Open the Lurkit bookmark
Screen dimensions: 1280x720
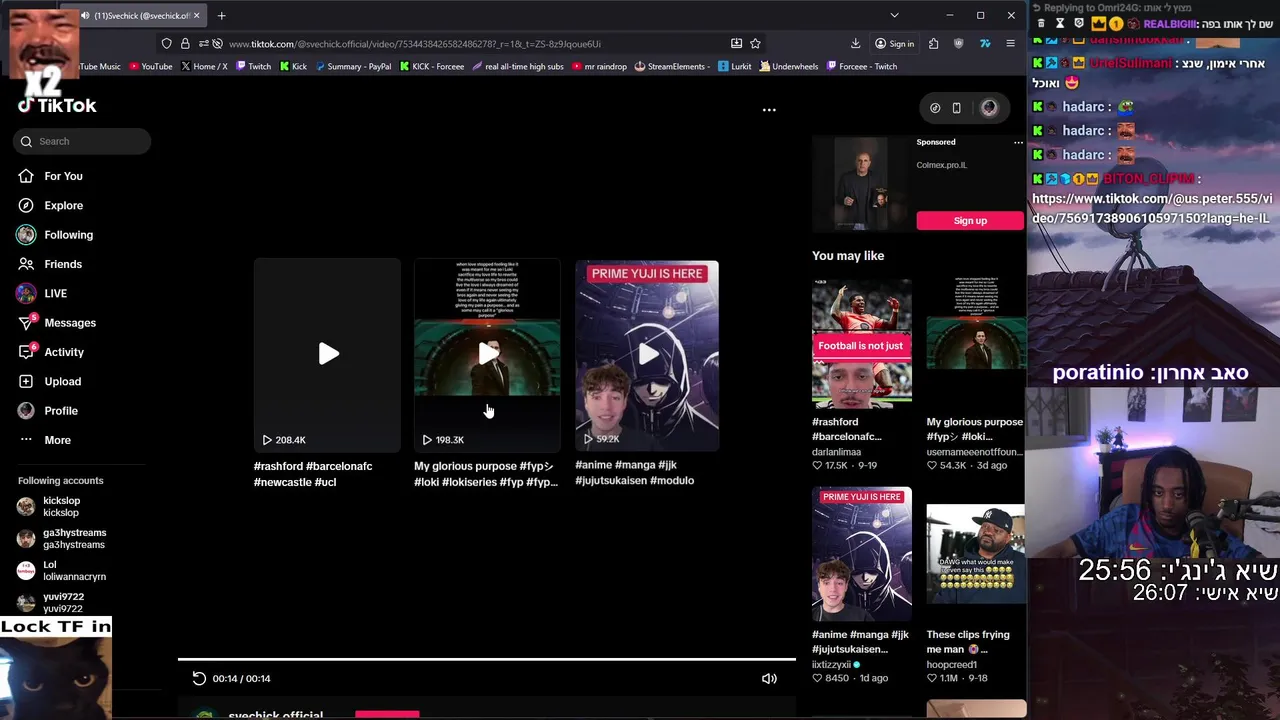(x=735, y=66)
